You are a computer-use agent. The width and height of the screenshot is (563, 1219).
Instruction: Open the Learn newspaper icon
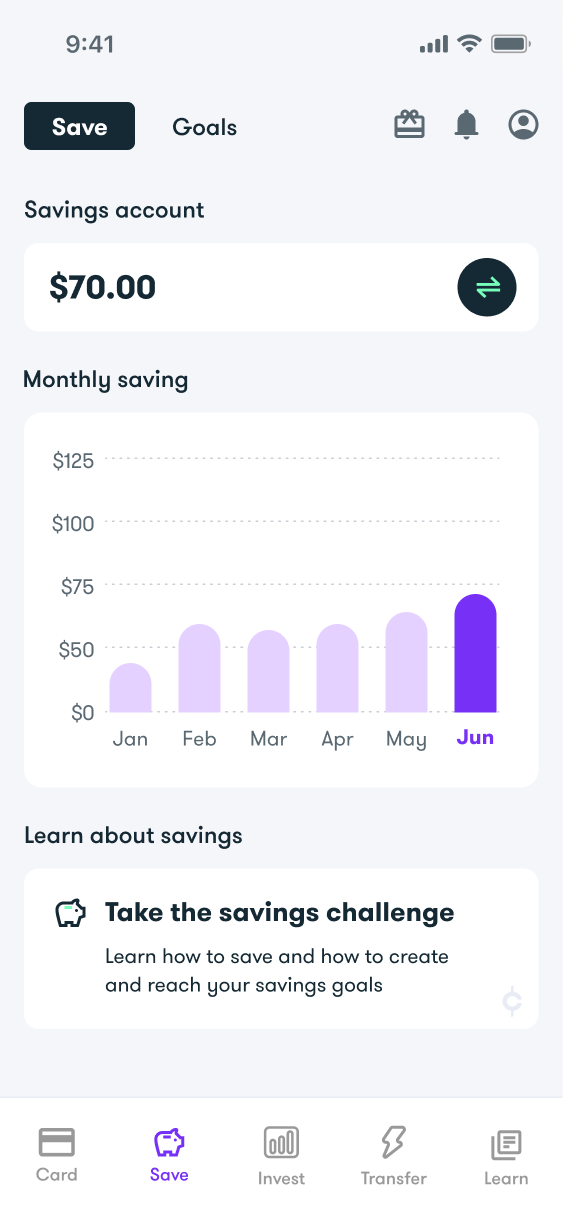pos(506,1144)
